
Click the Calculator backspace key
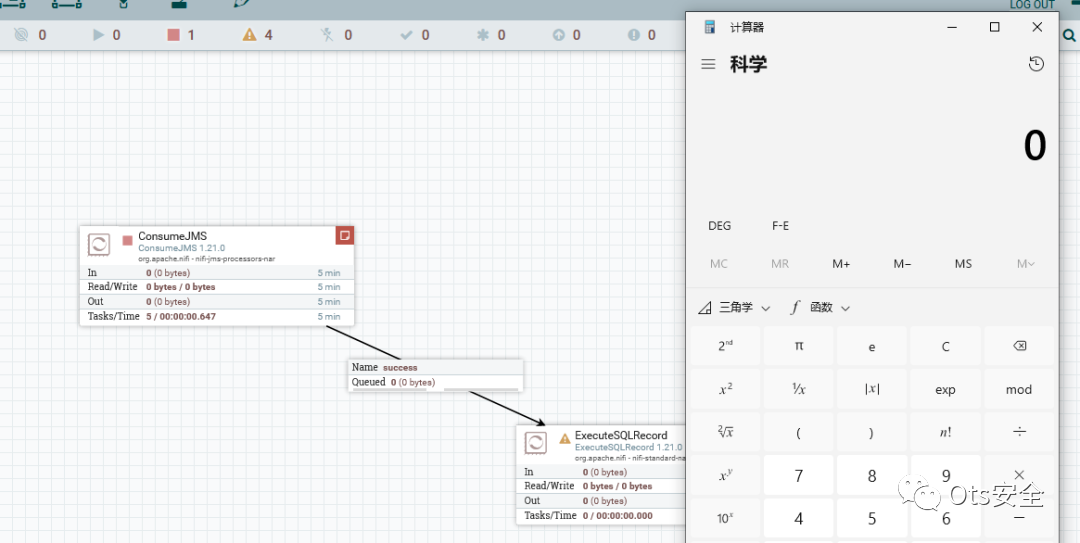coord(1019,346)
